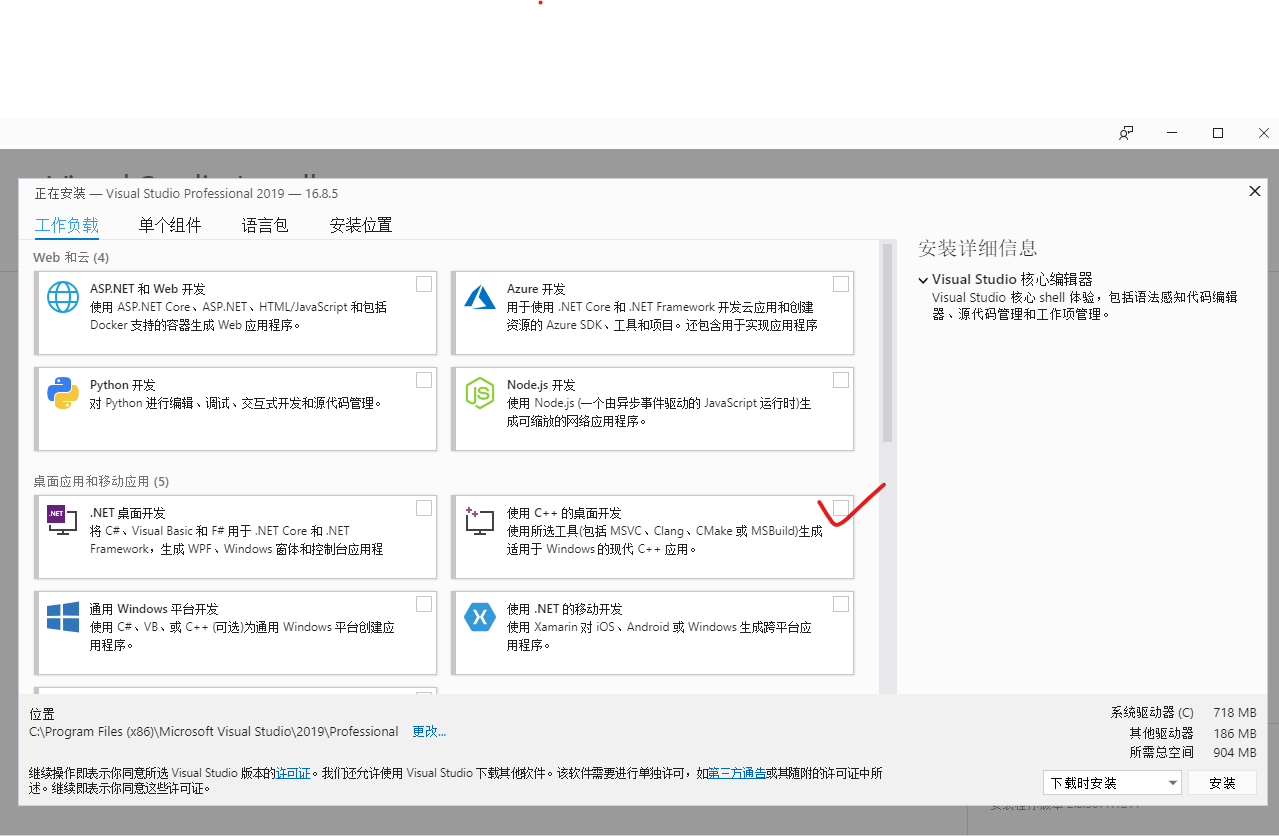Enable the 使用 C++ 的桌面开发 checkbox
The image size is (1279, 836).
(x=840, y=507)
